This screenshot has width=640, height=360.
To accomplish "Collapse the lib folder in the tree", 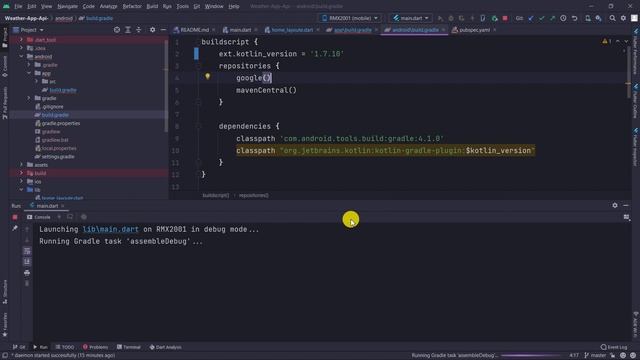I will click(21, 190).
